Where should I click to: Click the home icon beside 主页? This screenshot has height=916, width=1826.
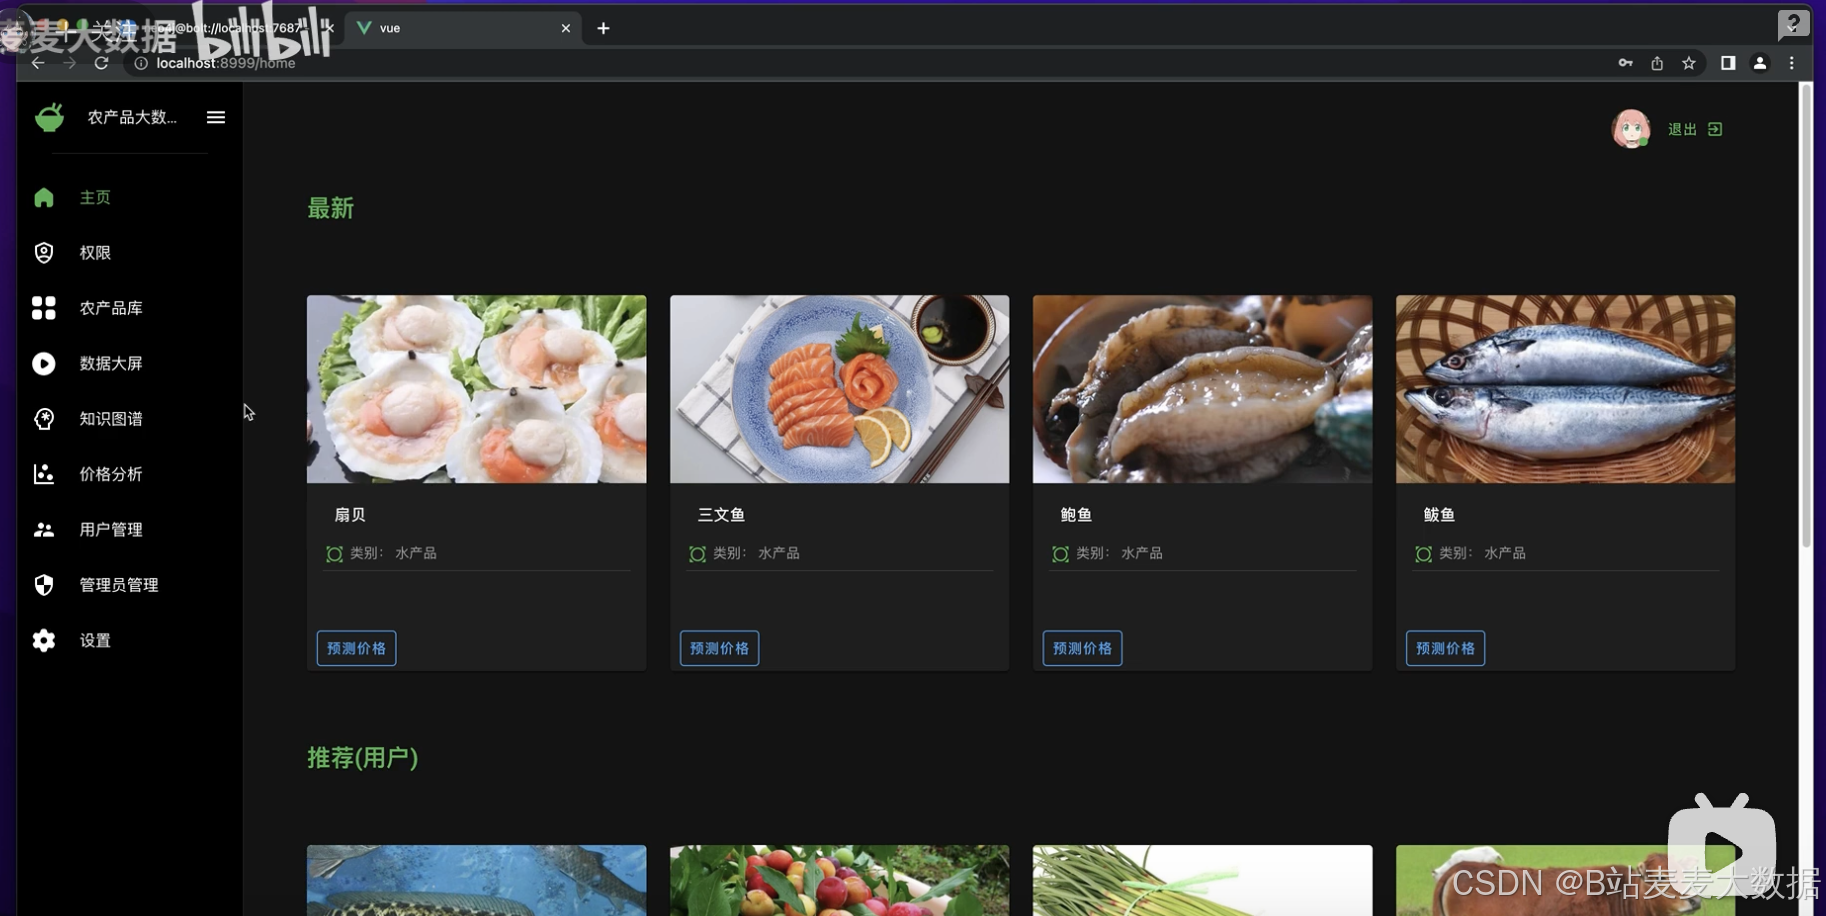point(43,197)
